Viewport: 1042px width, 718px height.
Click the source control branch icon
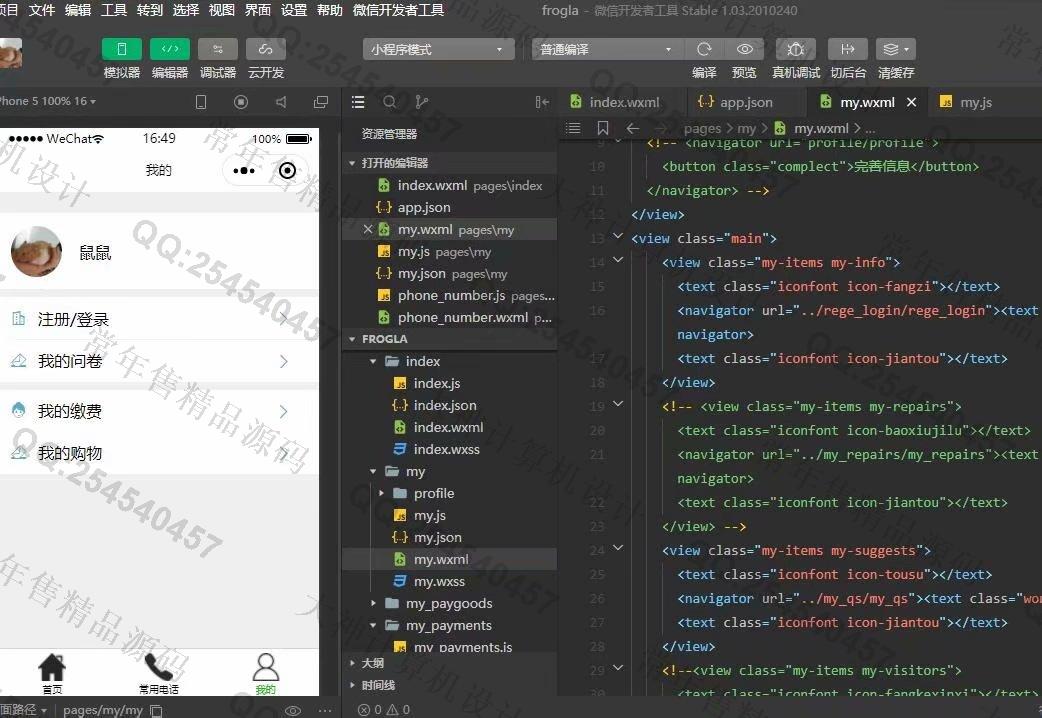point(421,102)
